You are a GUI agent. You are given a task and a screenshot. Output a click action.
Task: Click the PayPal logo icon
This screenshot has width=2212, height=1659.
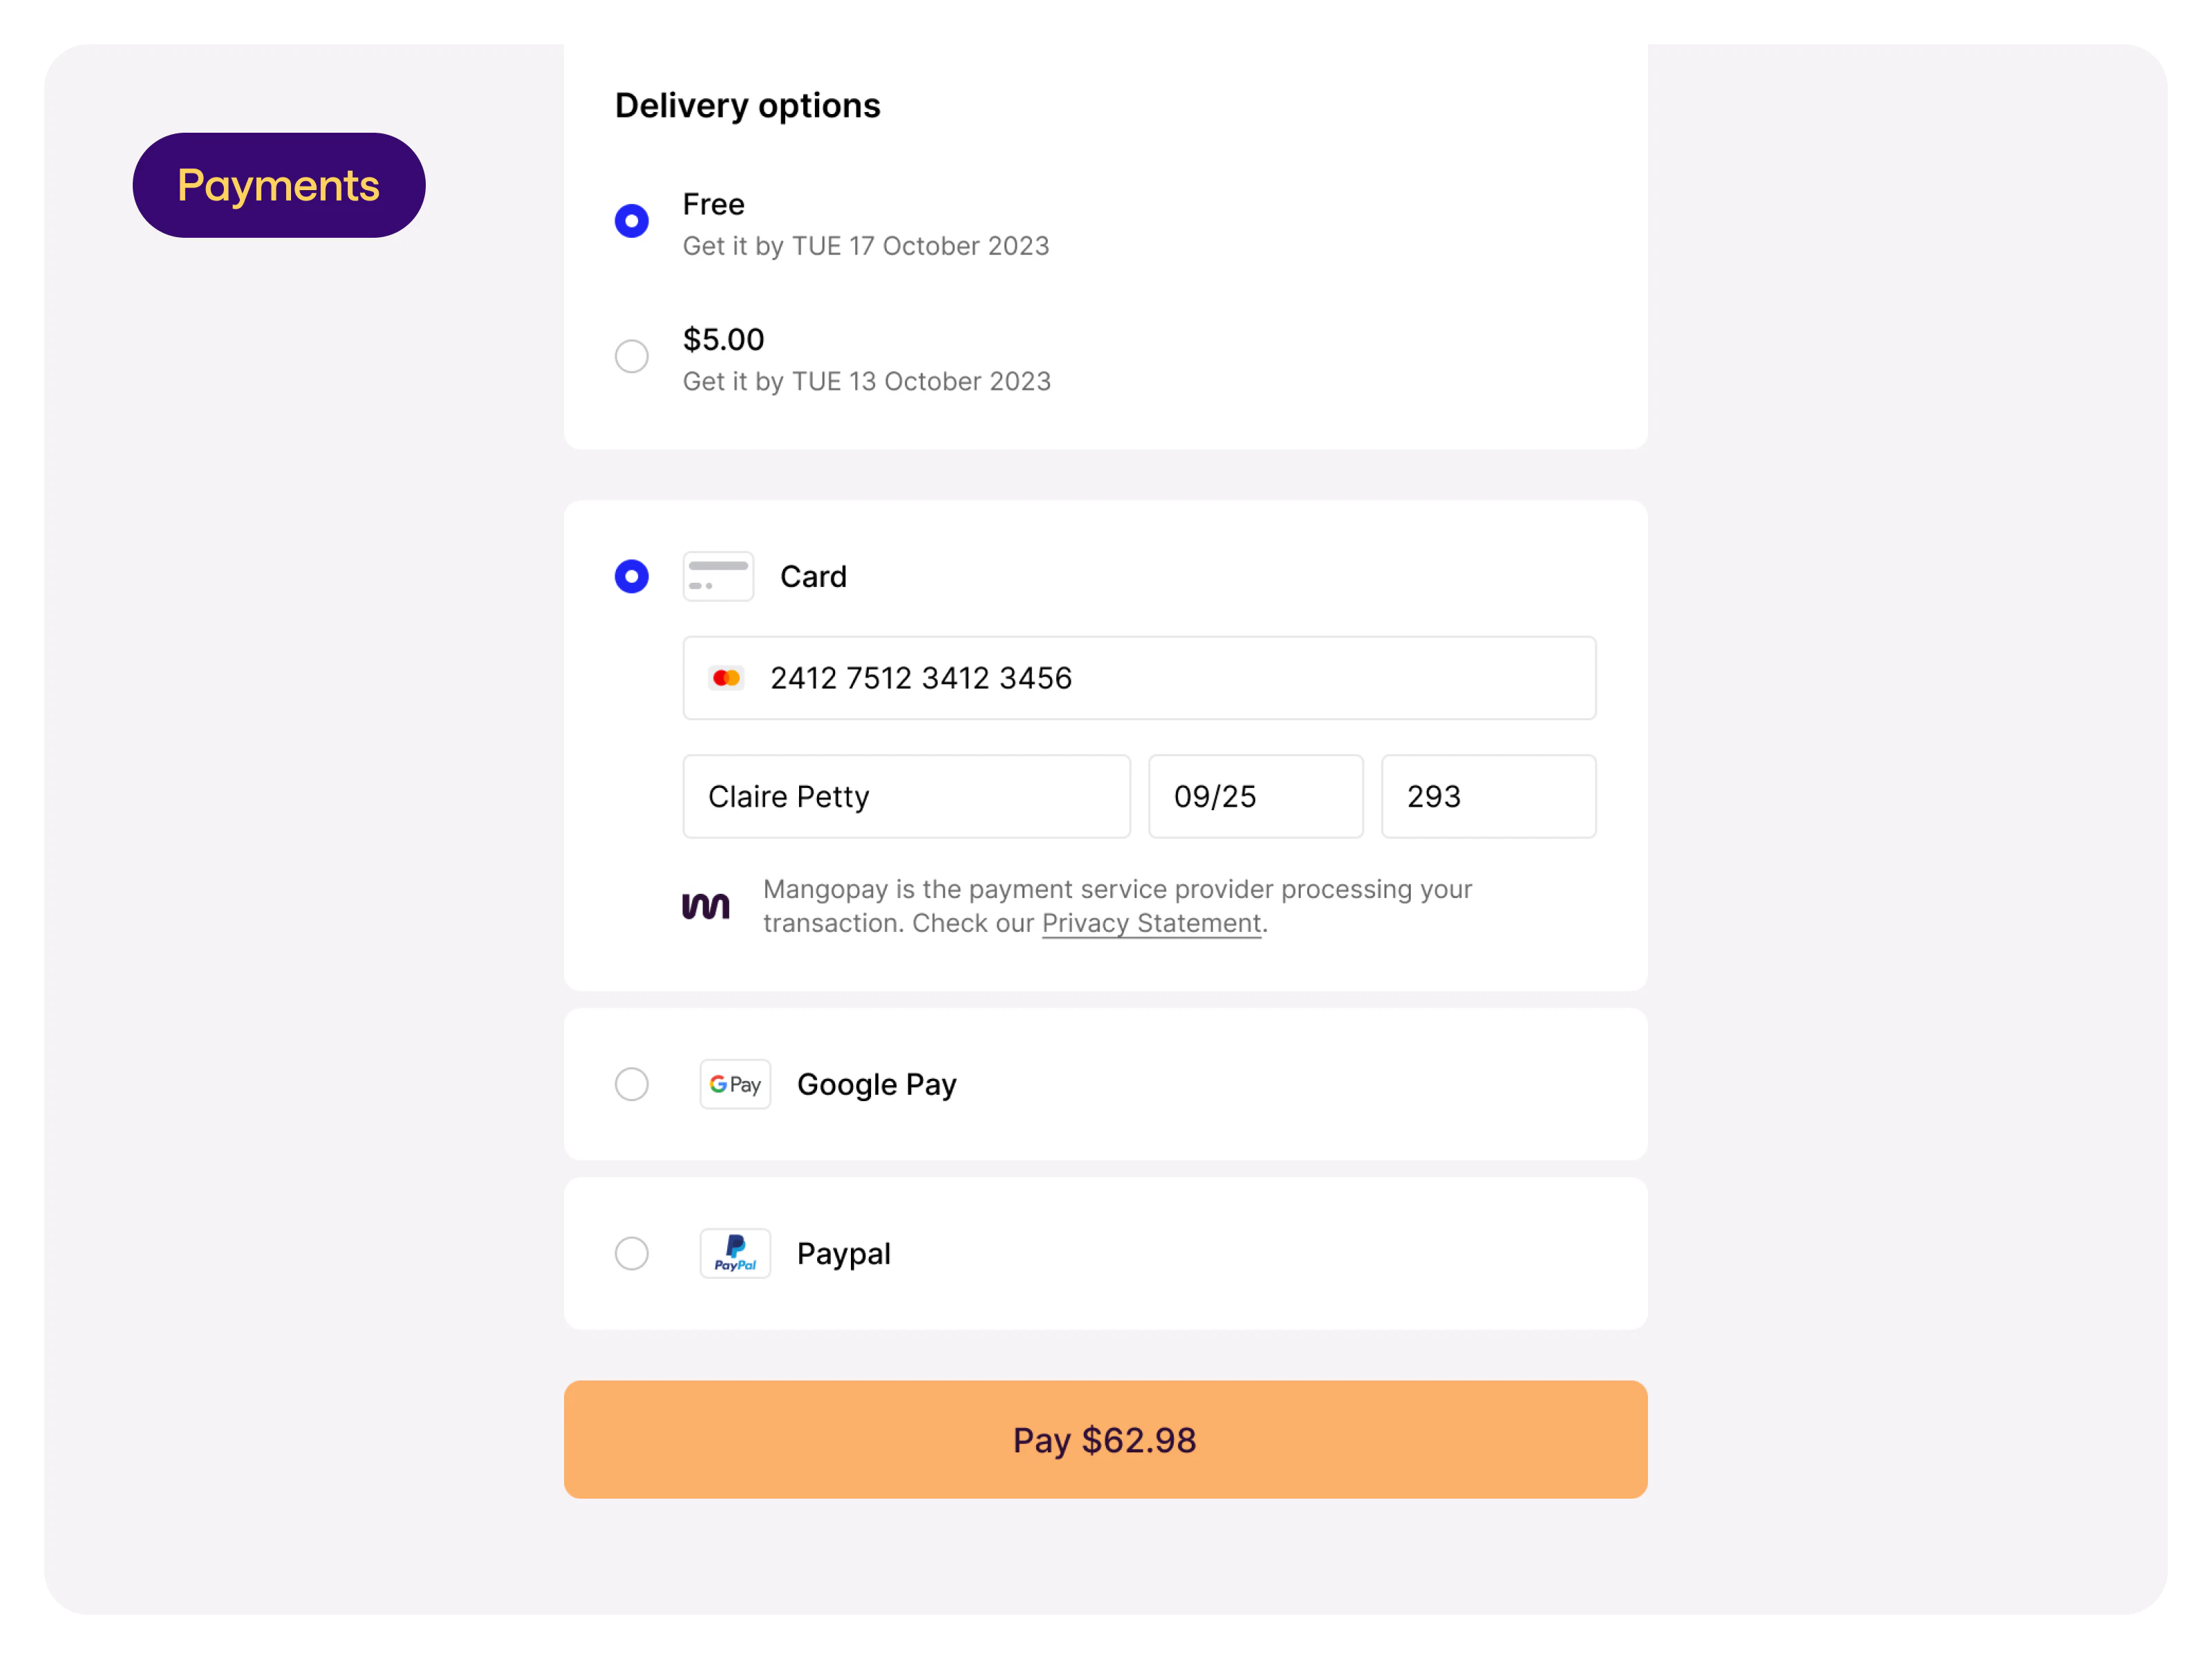click(735, 1253)
